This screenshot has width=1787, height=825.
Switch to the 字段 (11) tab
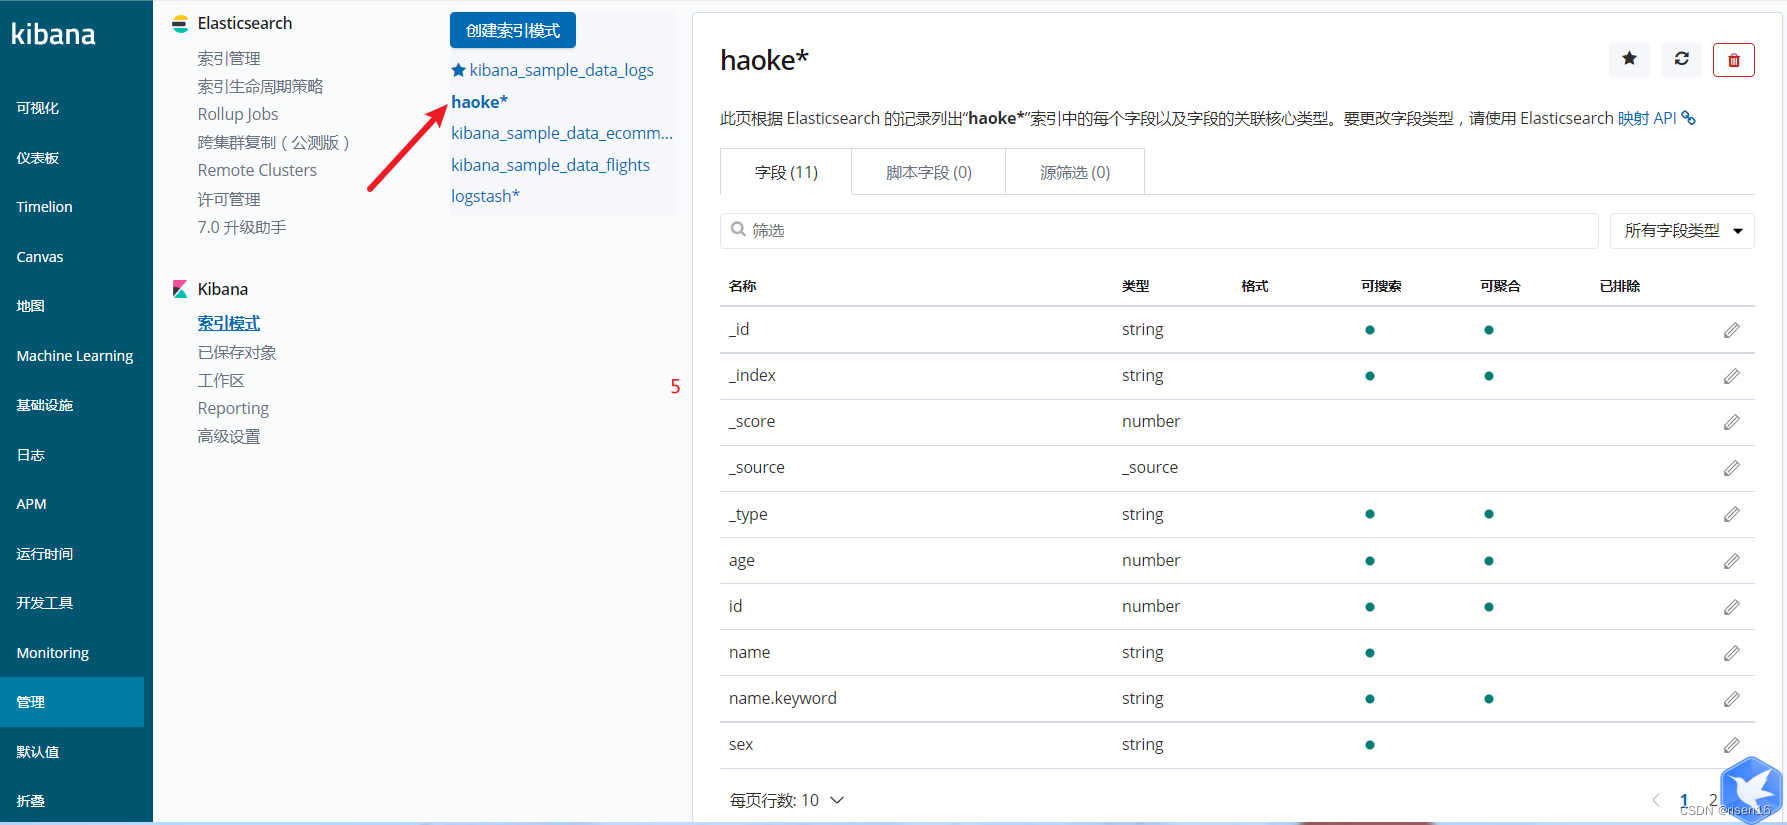(786, 172)
